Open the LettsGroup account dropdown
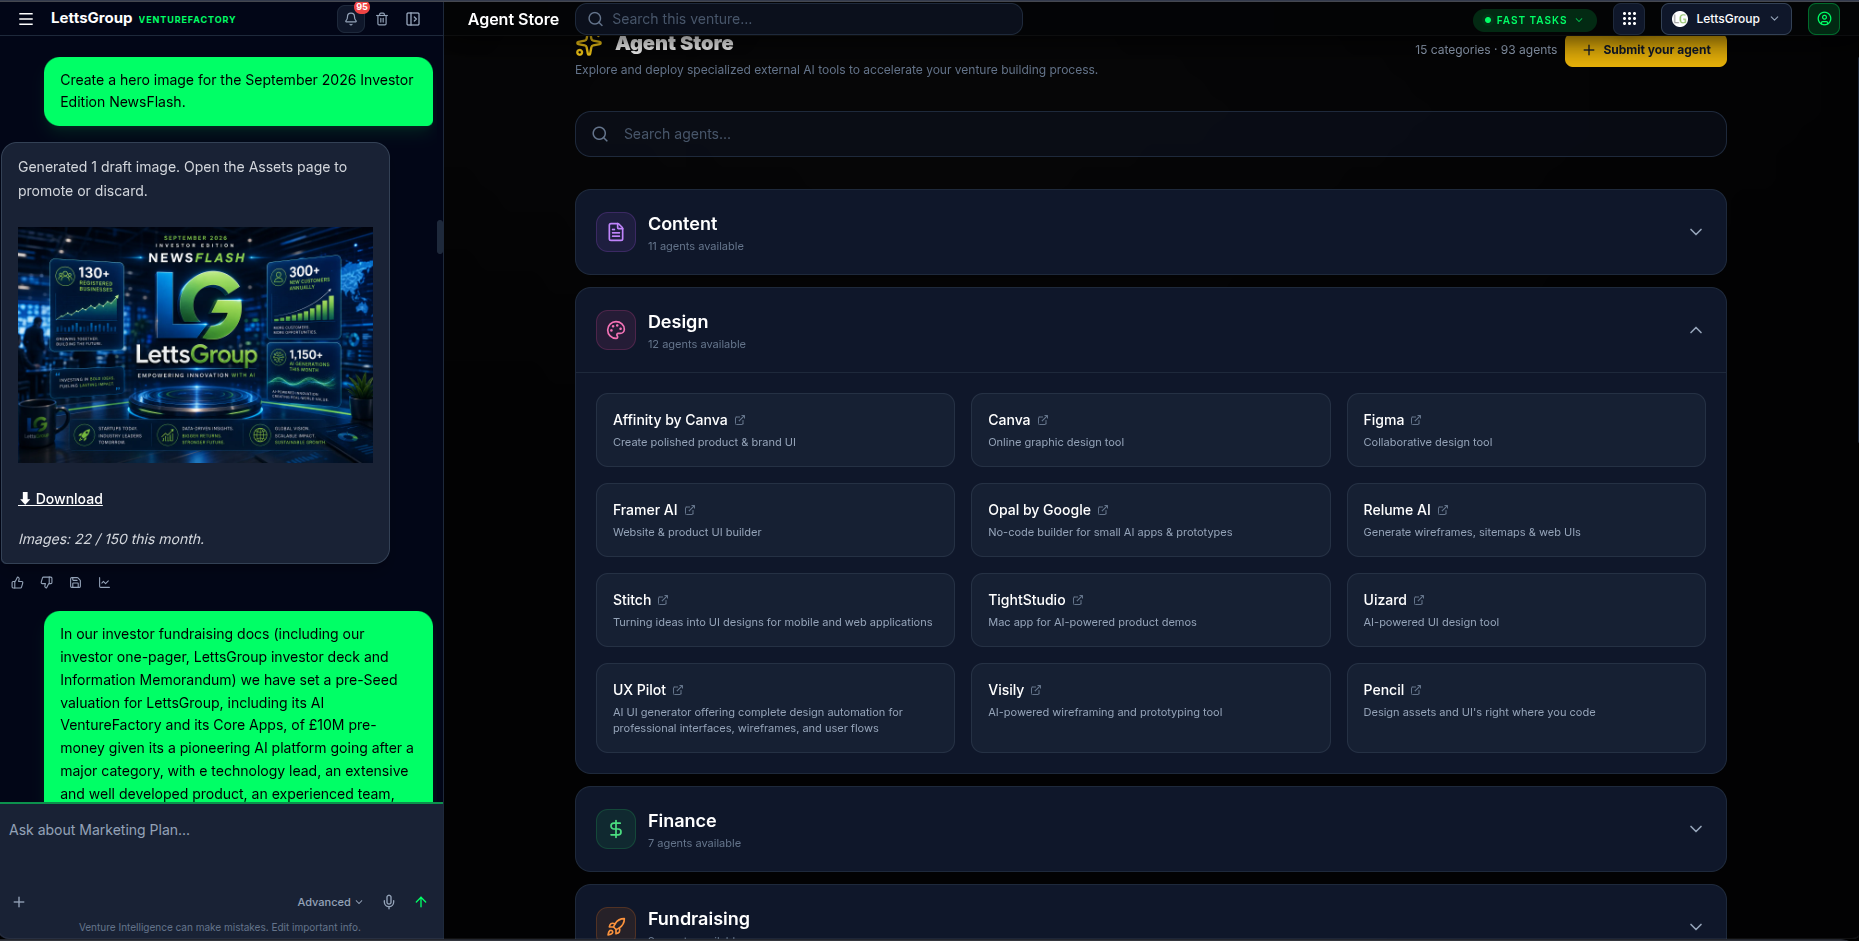The image size is (1859, 941). pyautogui.click(x=1726, y=19)
